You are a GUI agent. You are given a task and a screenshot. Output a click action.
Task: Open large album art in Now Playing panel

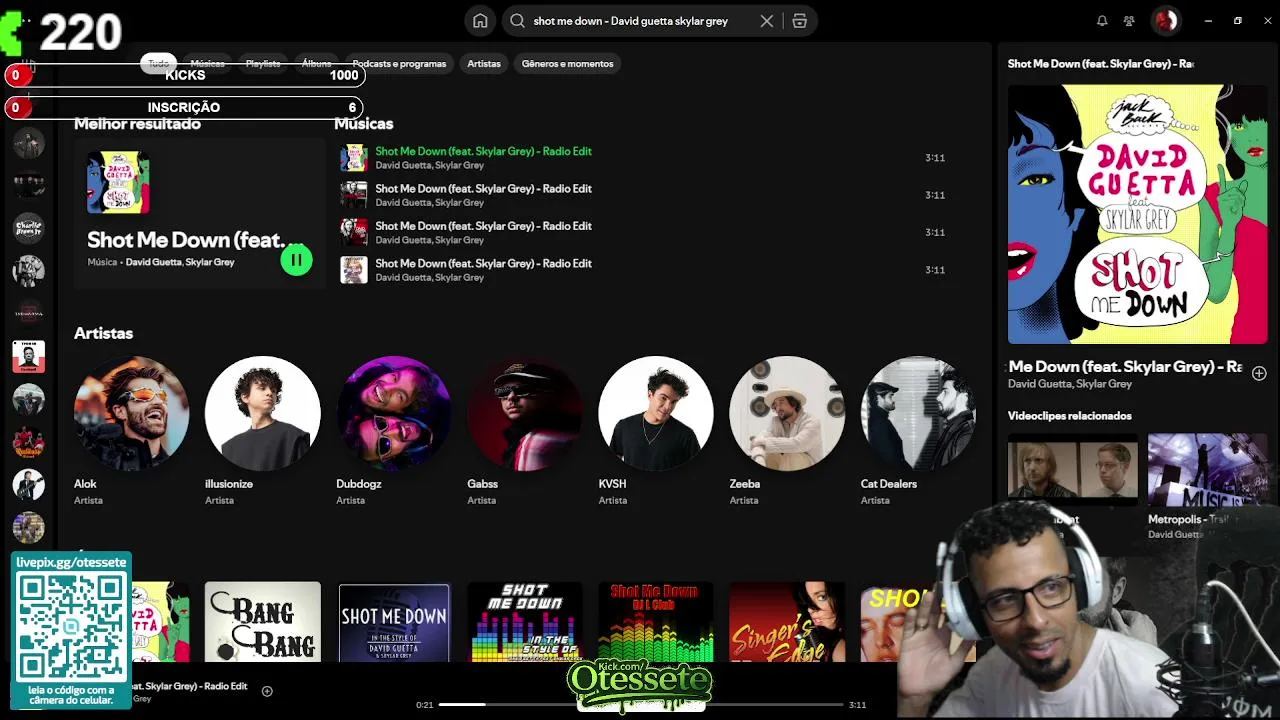1137,214
